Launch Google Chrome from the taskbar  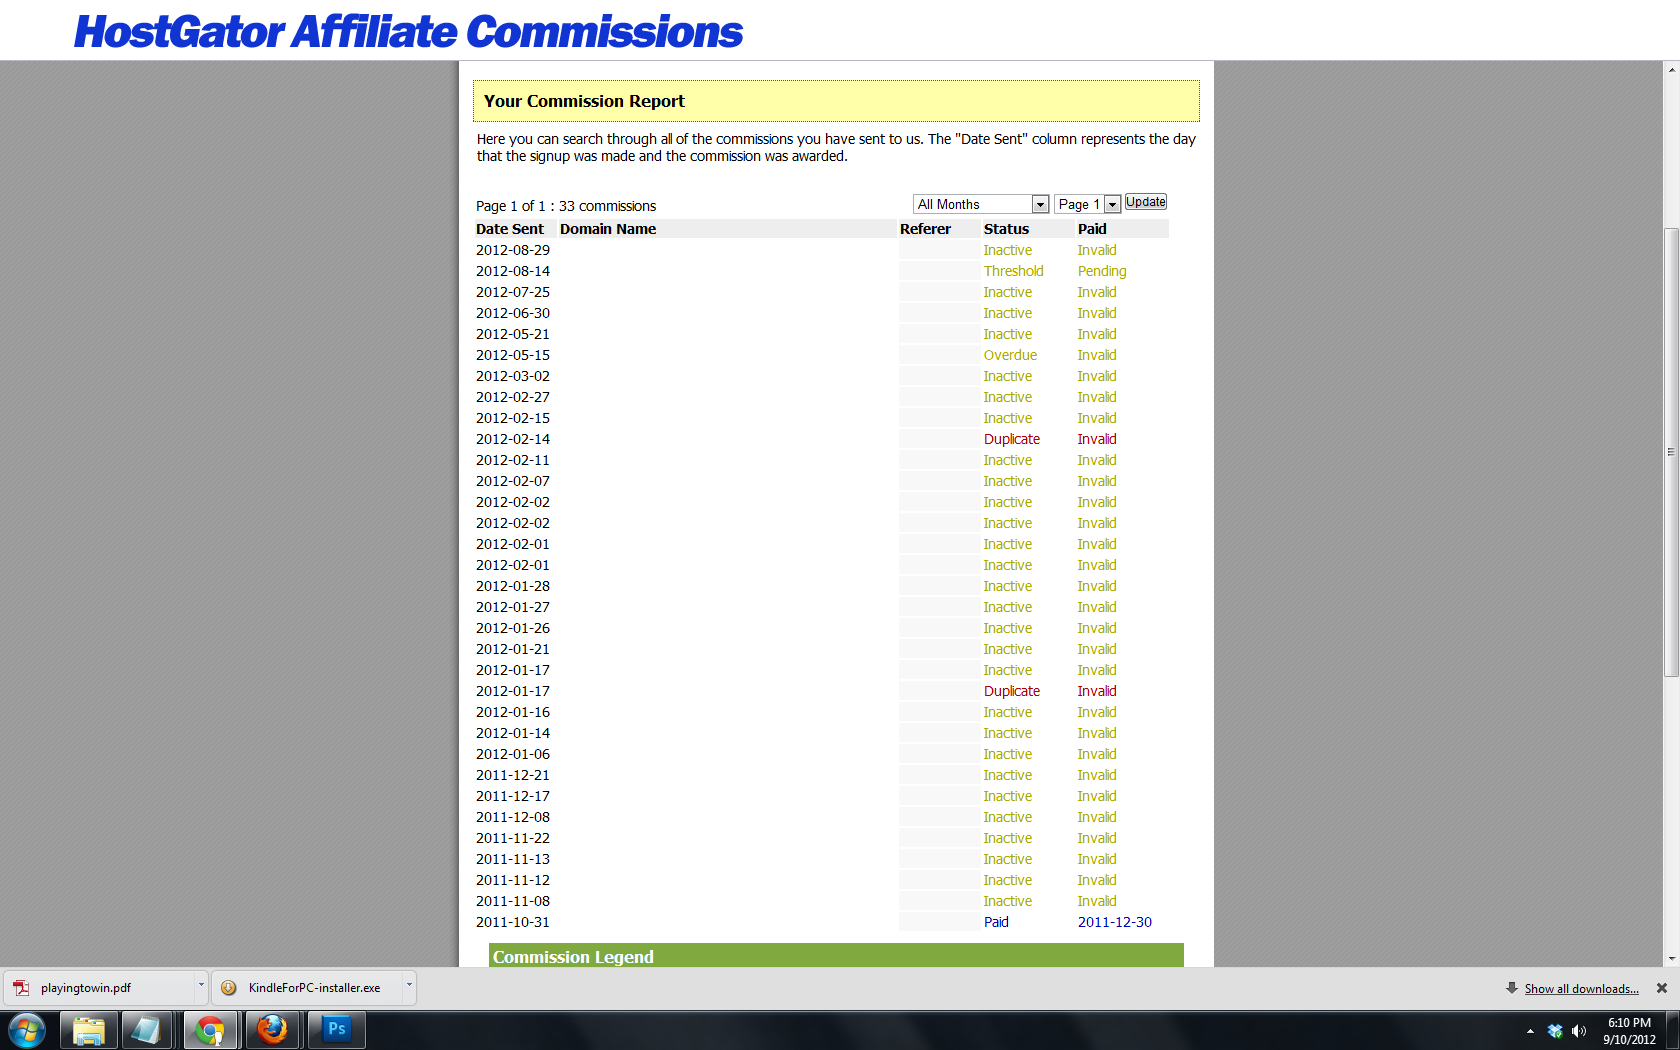coord(210,1030)
